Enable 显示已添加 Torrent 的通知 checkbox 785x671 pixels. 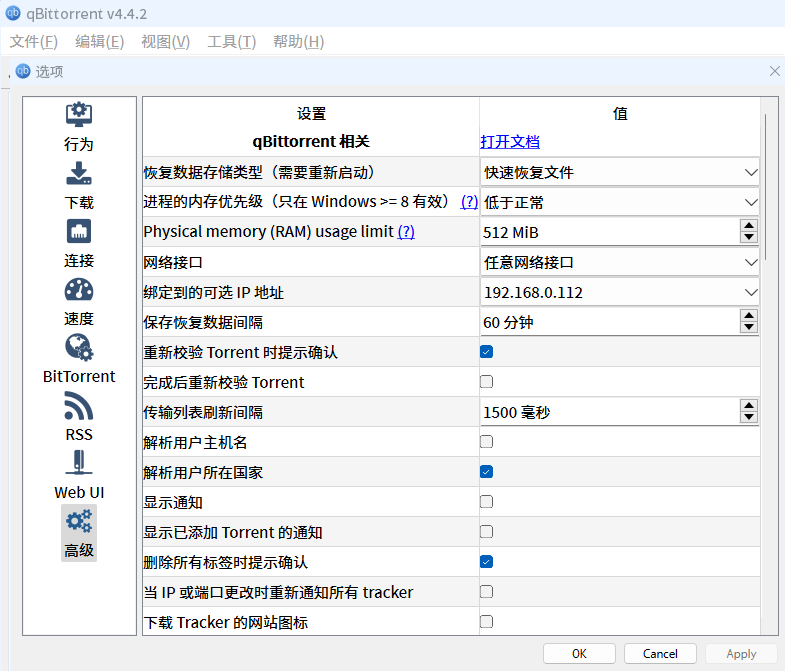click(486, 532)
